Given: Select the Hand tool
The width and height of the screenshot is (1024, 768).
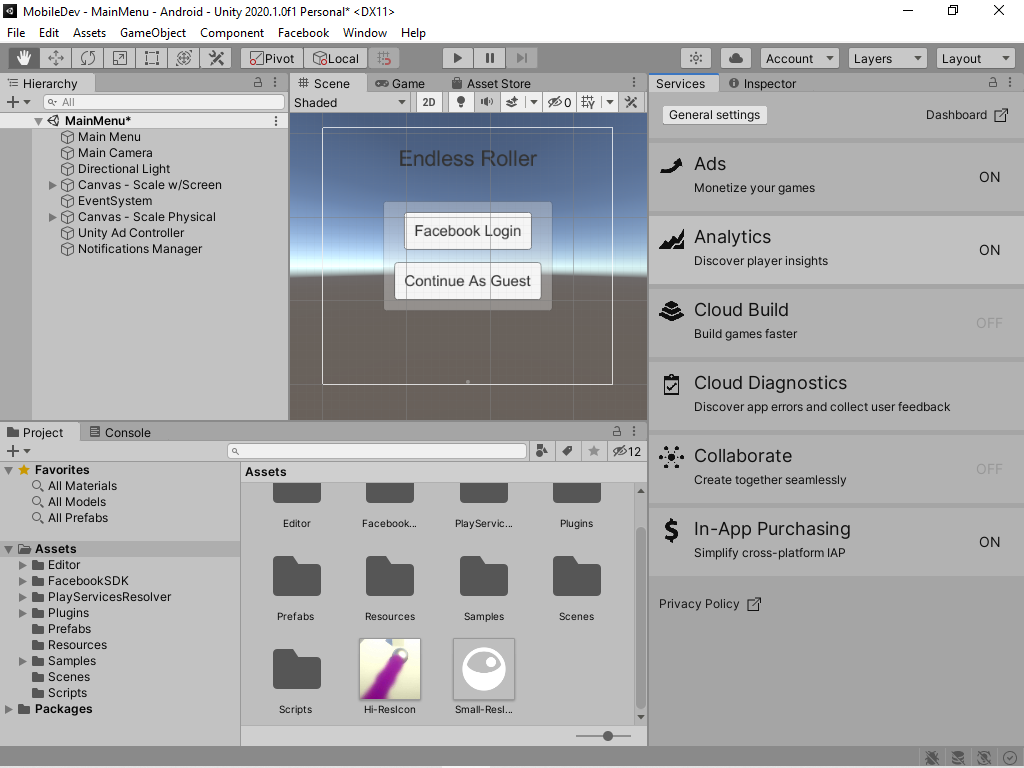Looking at the screenshot, I should pyautogui.click(x=24, y=58).
